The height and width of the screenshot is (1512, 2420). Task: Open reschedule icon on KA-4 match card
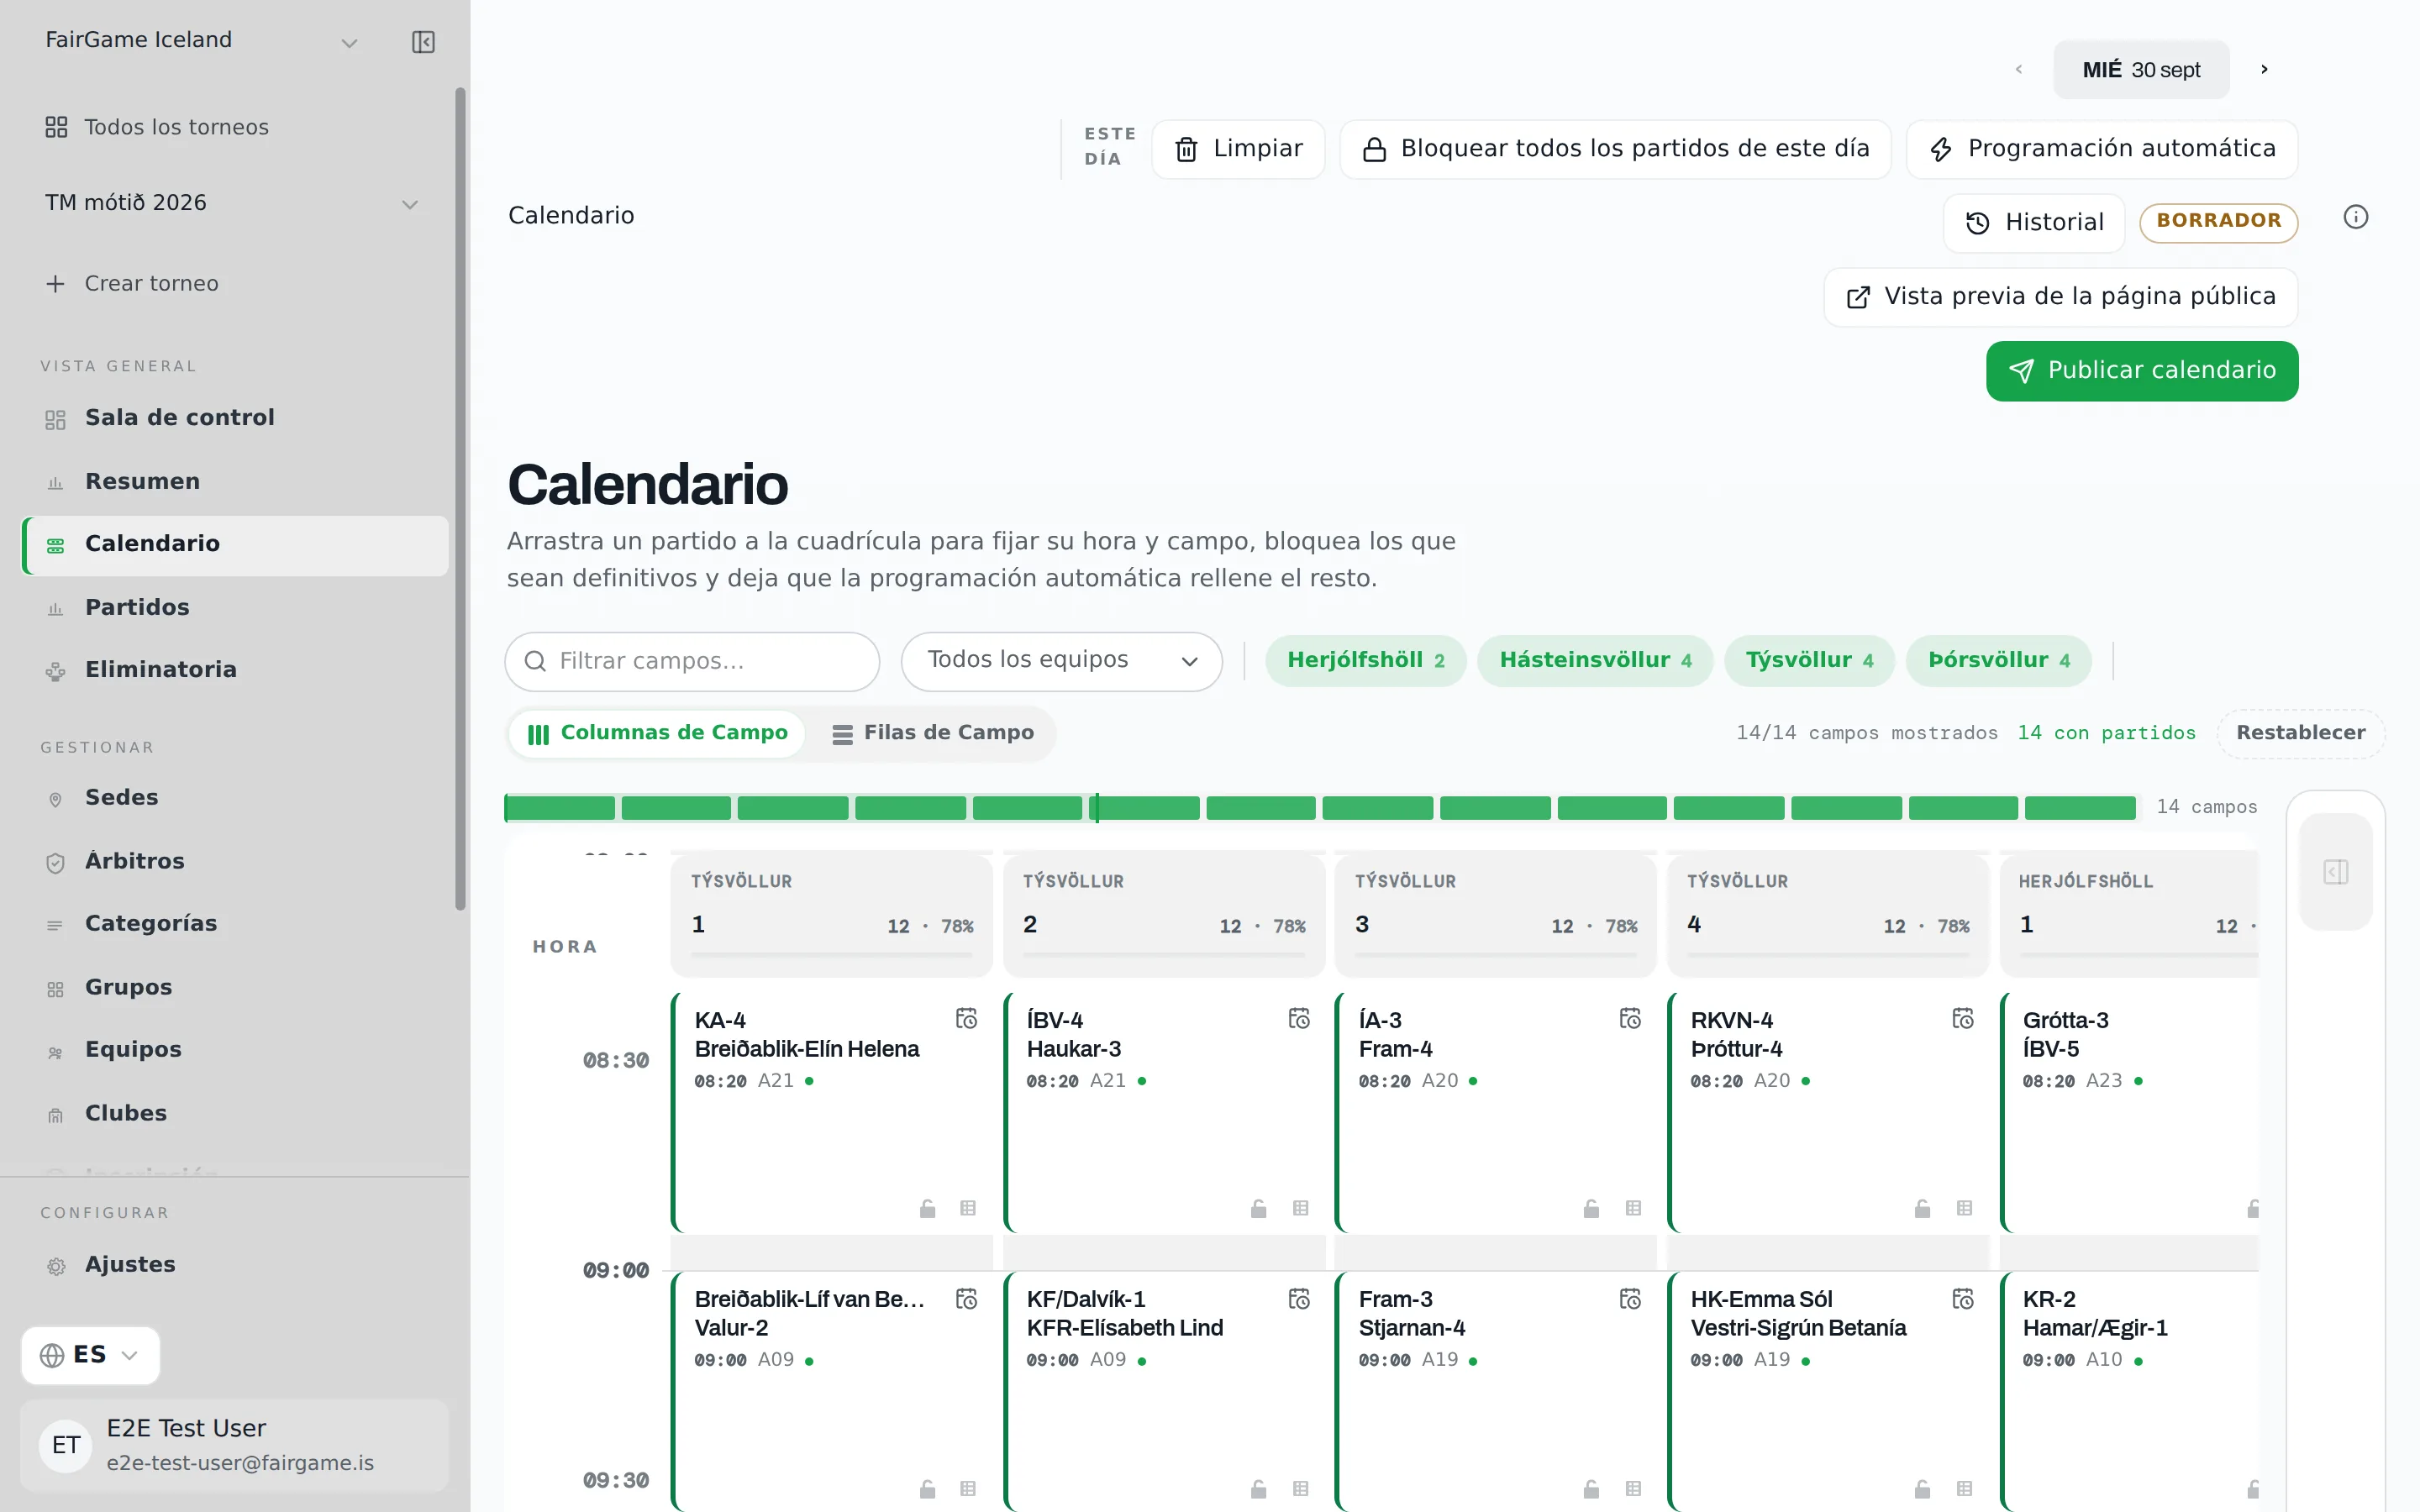(x=966, y=1019)
